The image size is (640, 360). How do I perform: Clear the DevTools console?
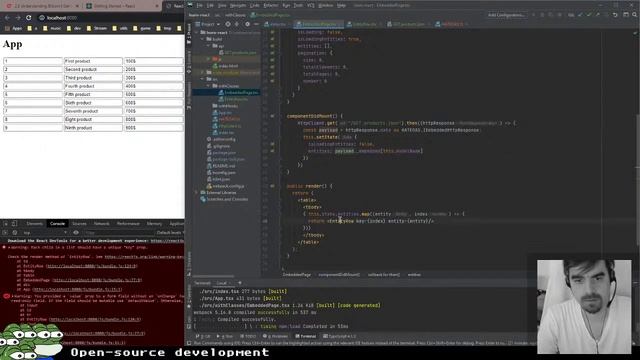pyautogui.click(x=15, y=233)
